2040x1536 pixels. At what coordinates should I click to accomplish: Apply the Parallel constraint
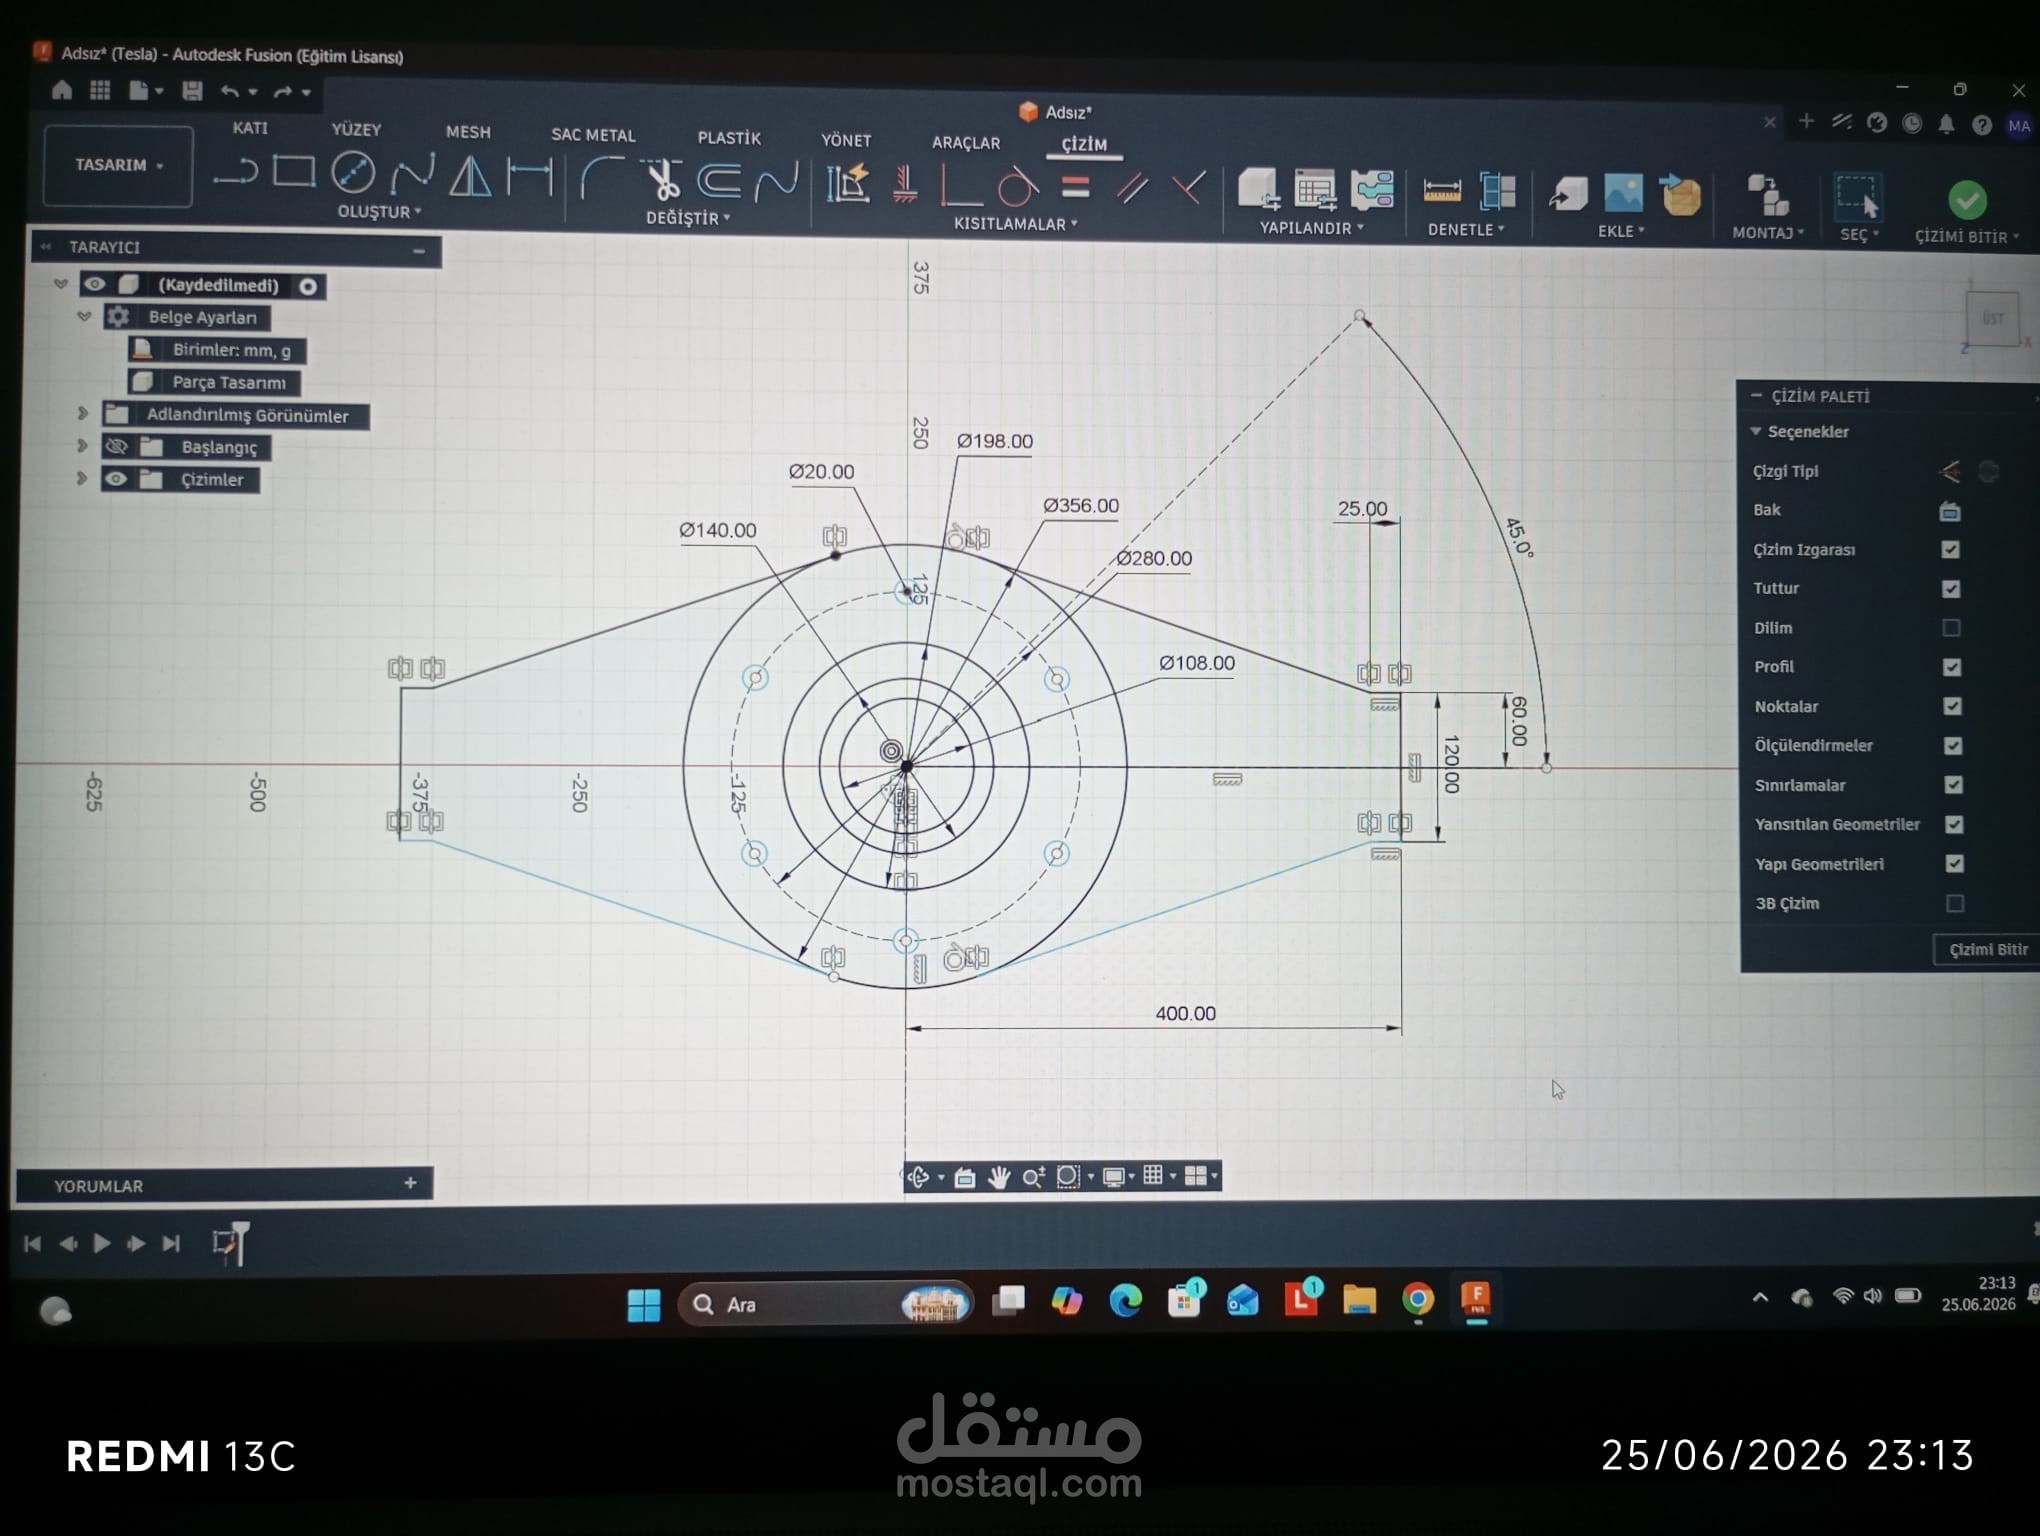[x=1131, y=188]
